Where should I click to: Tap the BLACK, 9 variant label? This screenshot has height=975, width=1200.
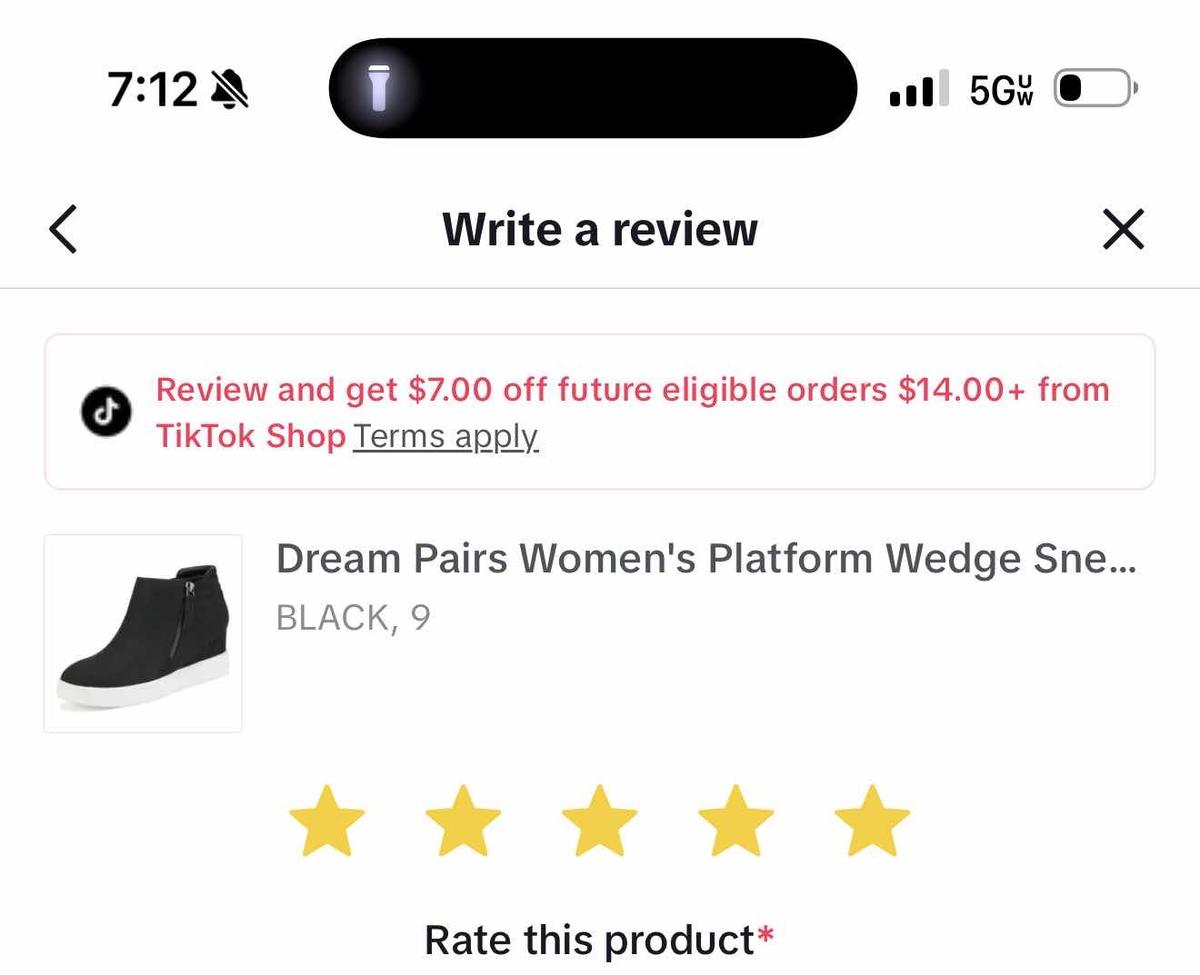click(x=352, y=617)
